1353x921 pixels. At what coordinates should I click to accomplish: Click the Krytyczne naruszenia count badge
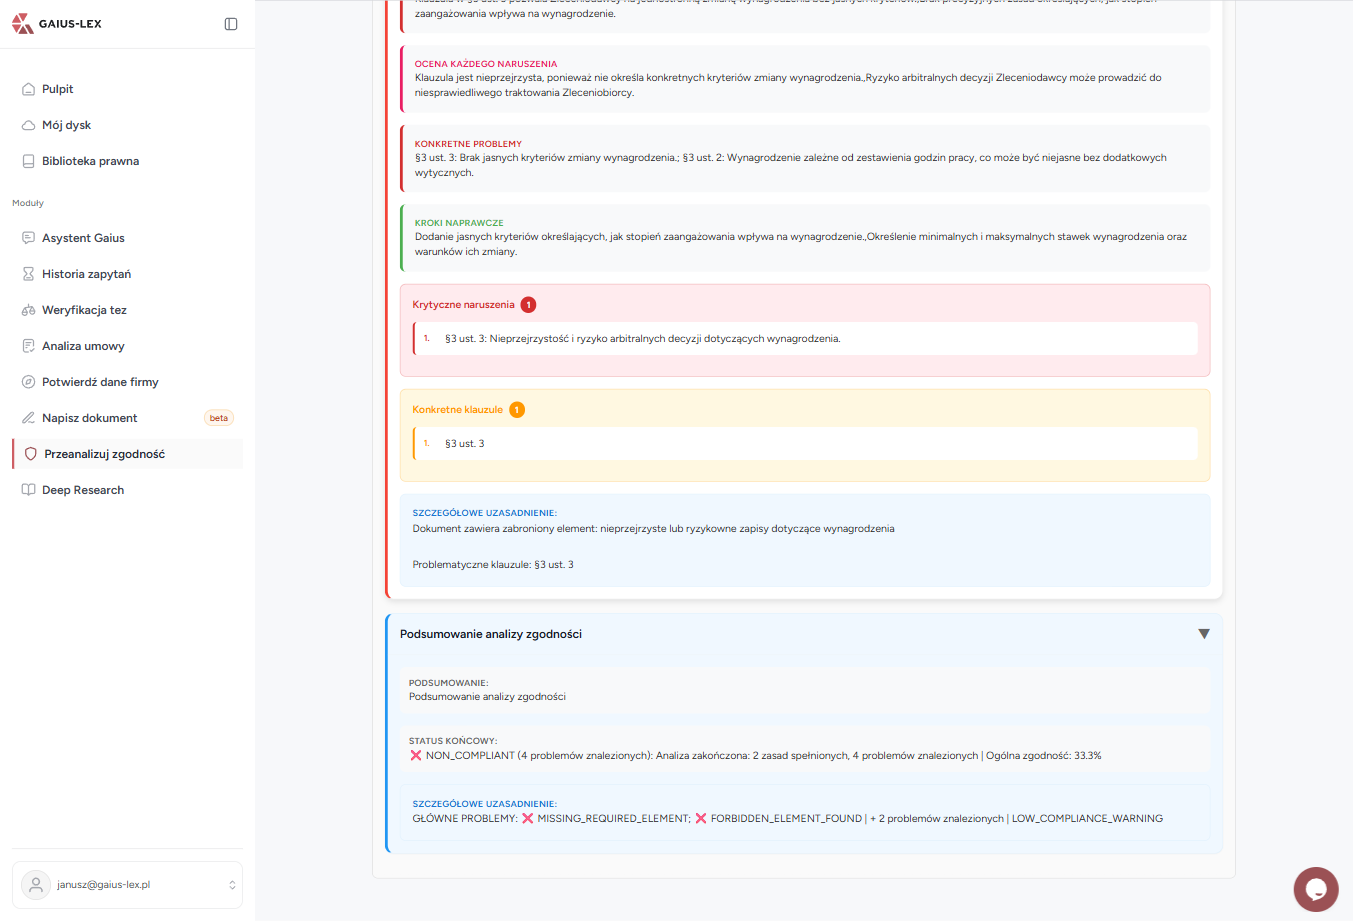tap(528, 305)
